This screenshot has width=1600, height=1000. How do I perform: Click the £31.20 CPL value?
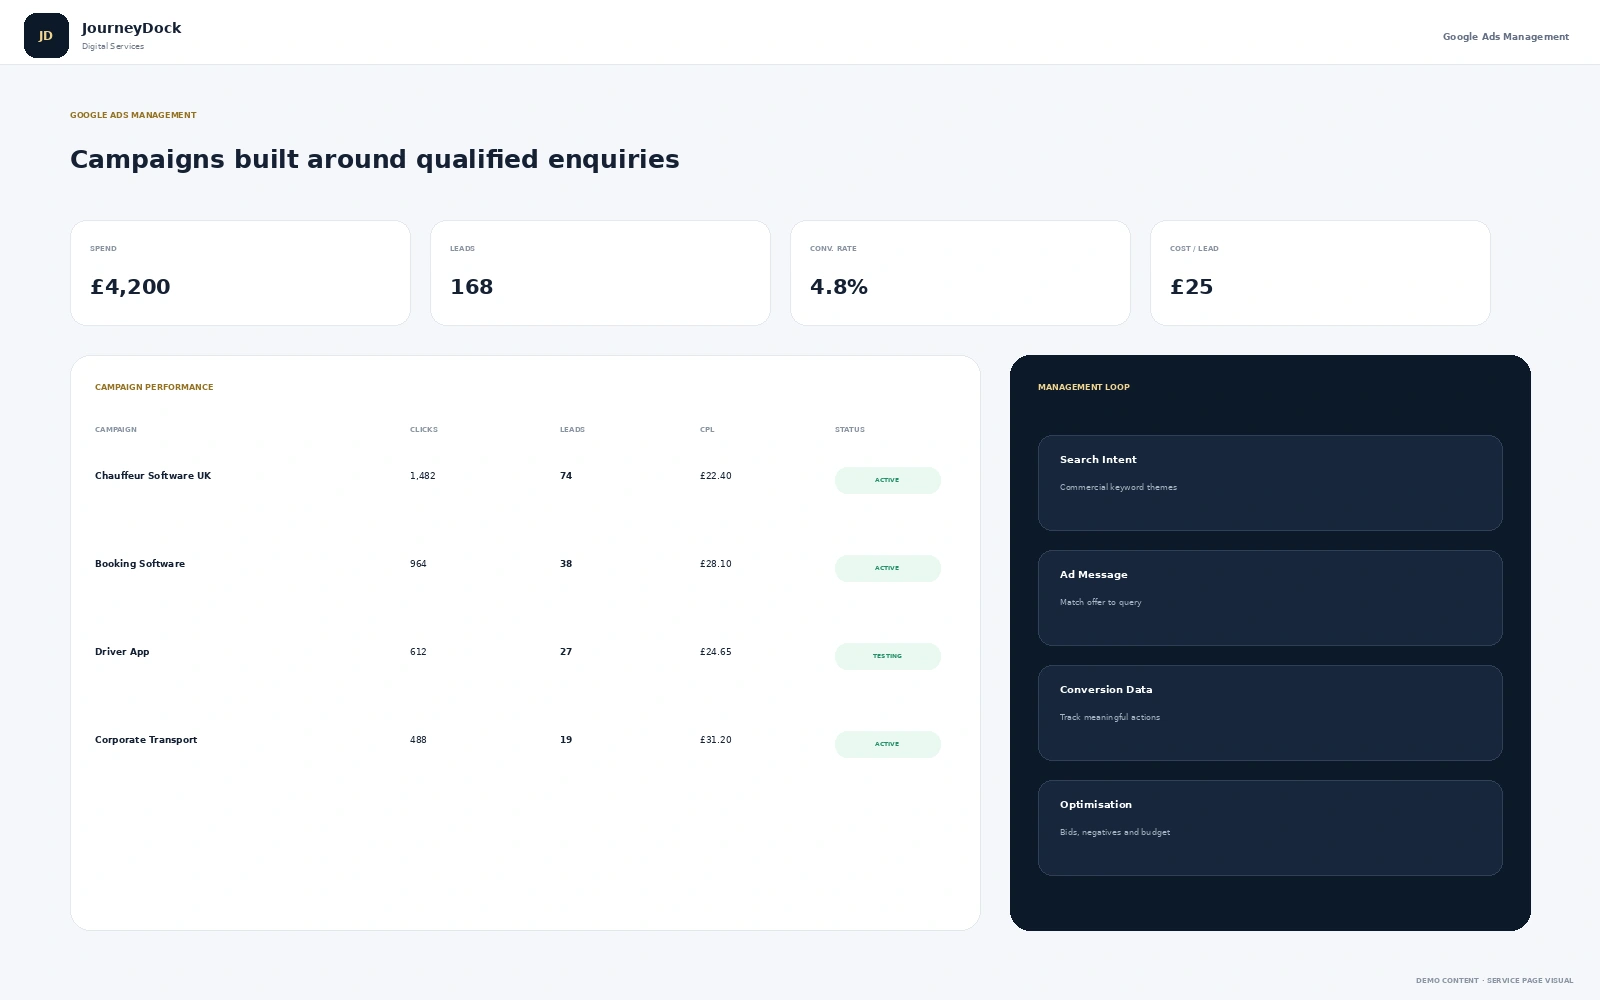[x=716, y=740]
